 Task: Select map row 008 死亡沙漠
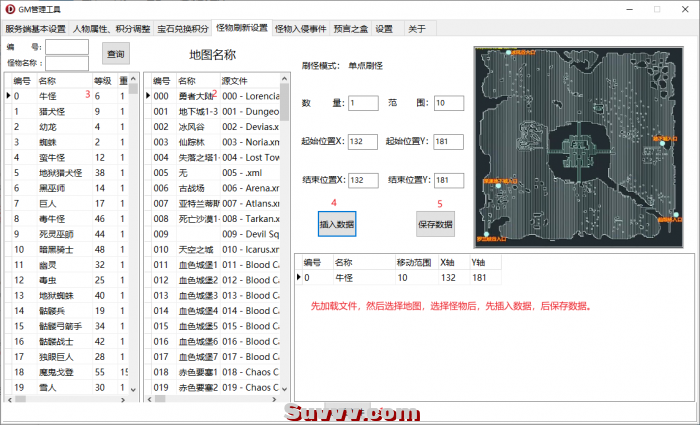pyautogui.click(x=212, y=219)
